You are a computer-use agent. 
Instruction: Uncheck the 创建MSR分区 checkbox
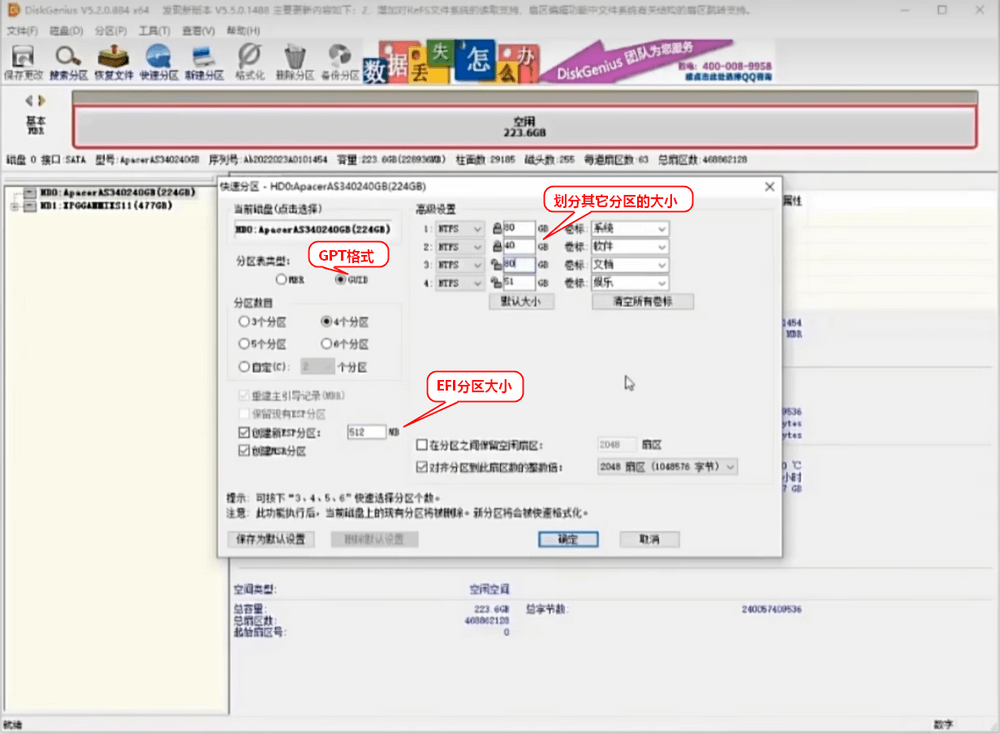(x=245, y=451)
